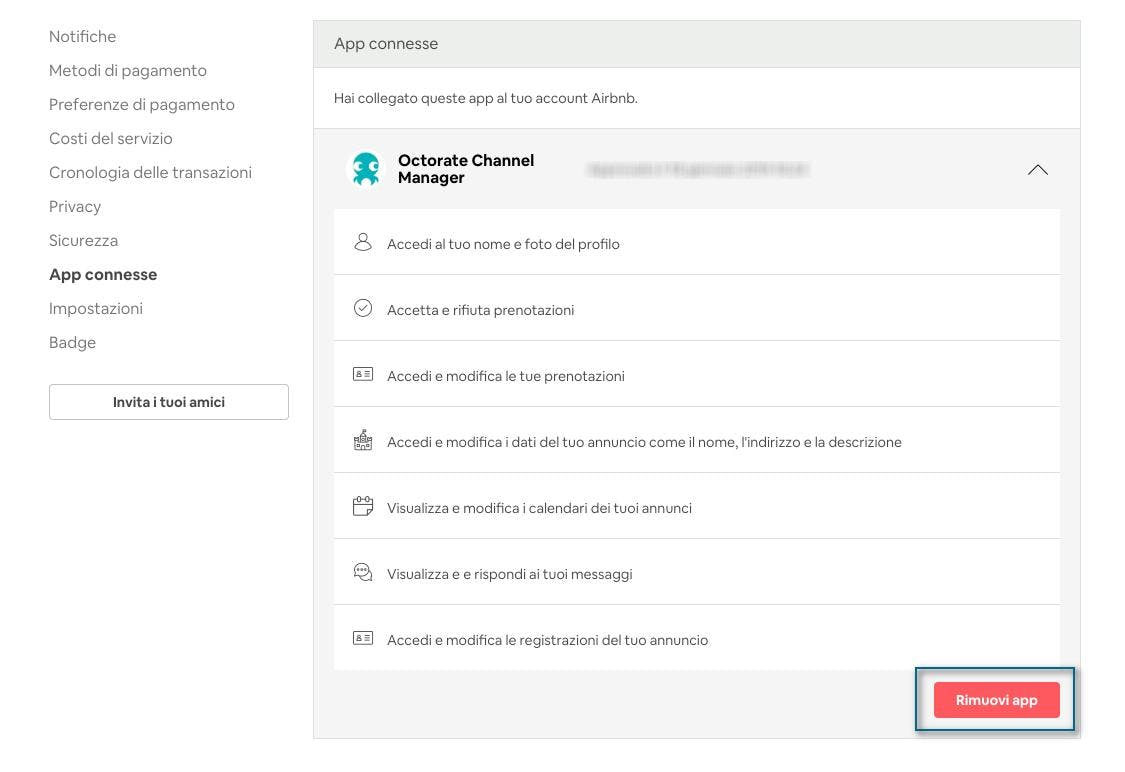Click the calendar icon for annunci calendars
1125x772 pixels.
click(363, 507)
